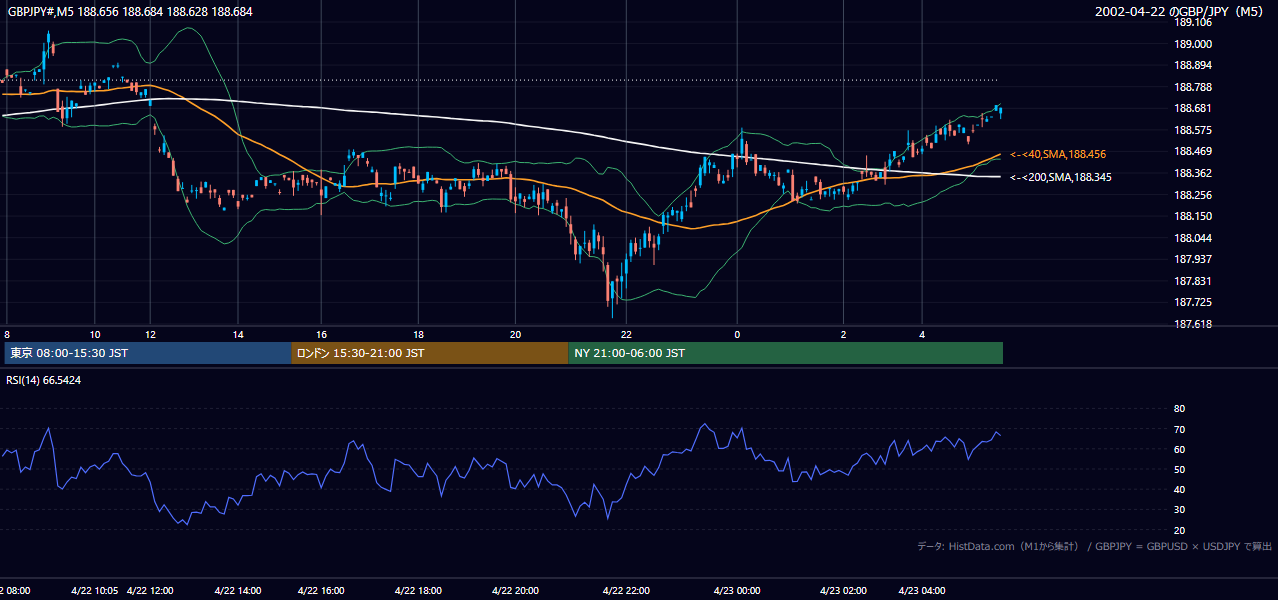The image size is (1278, 600).
Task: Click the hour marker 10 under the price chart
Action: coord(95,334)
